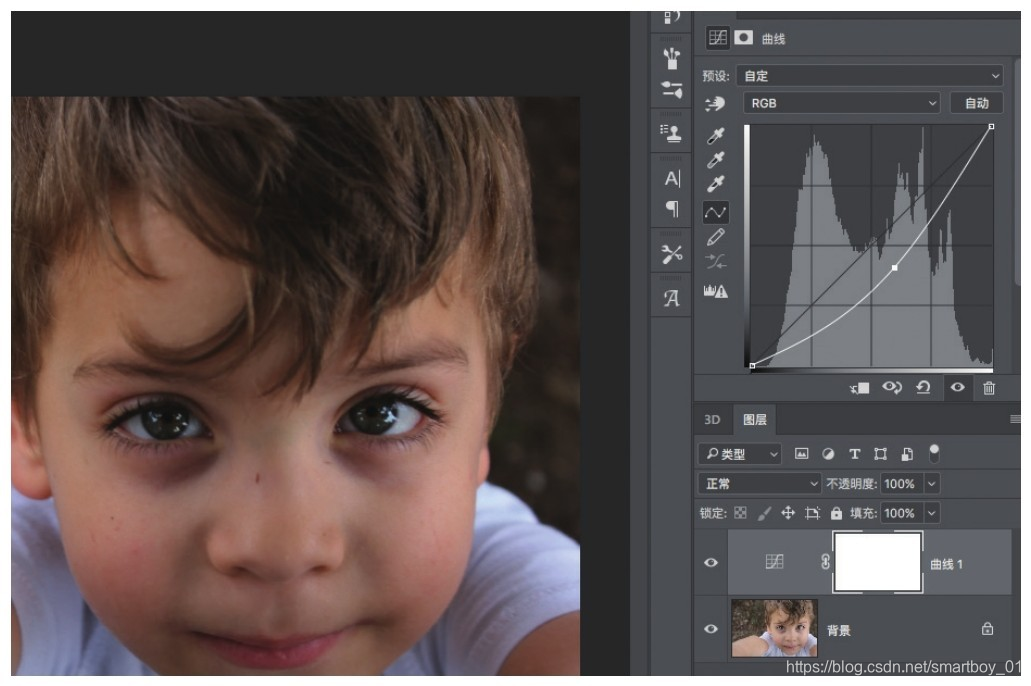This screenshot has width=1031, height=686.
Task: Toggle prevent artboard auto-nesting lock
Action: (x=813, y=513)
